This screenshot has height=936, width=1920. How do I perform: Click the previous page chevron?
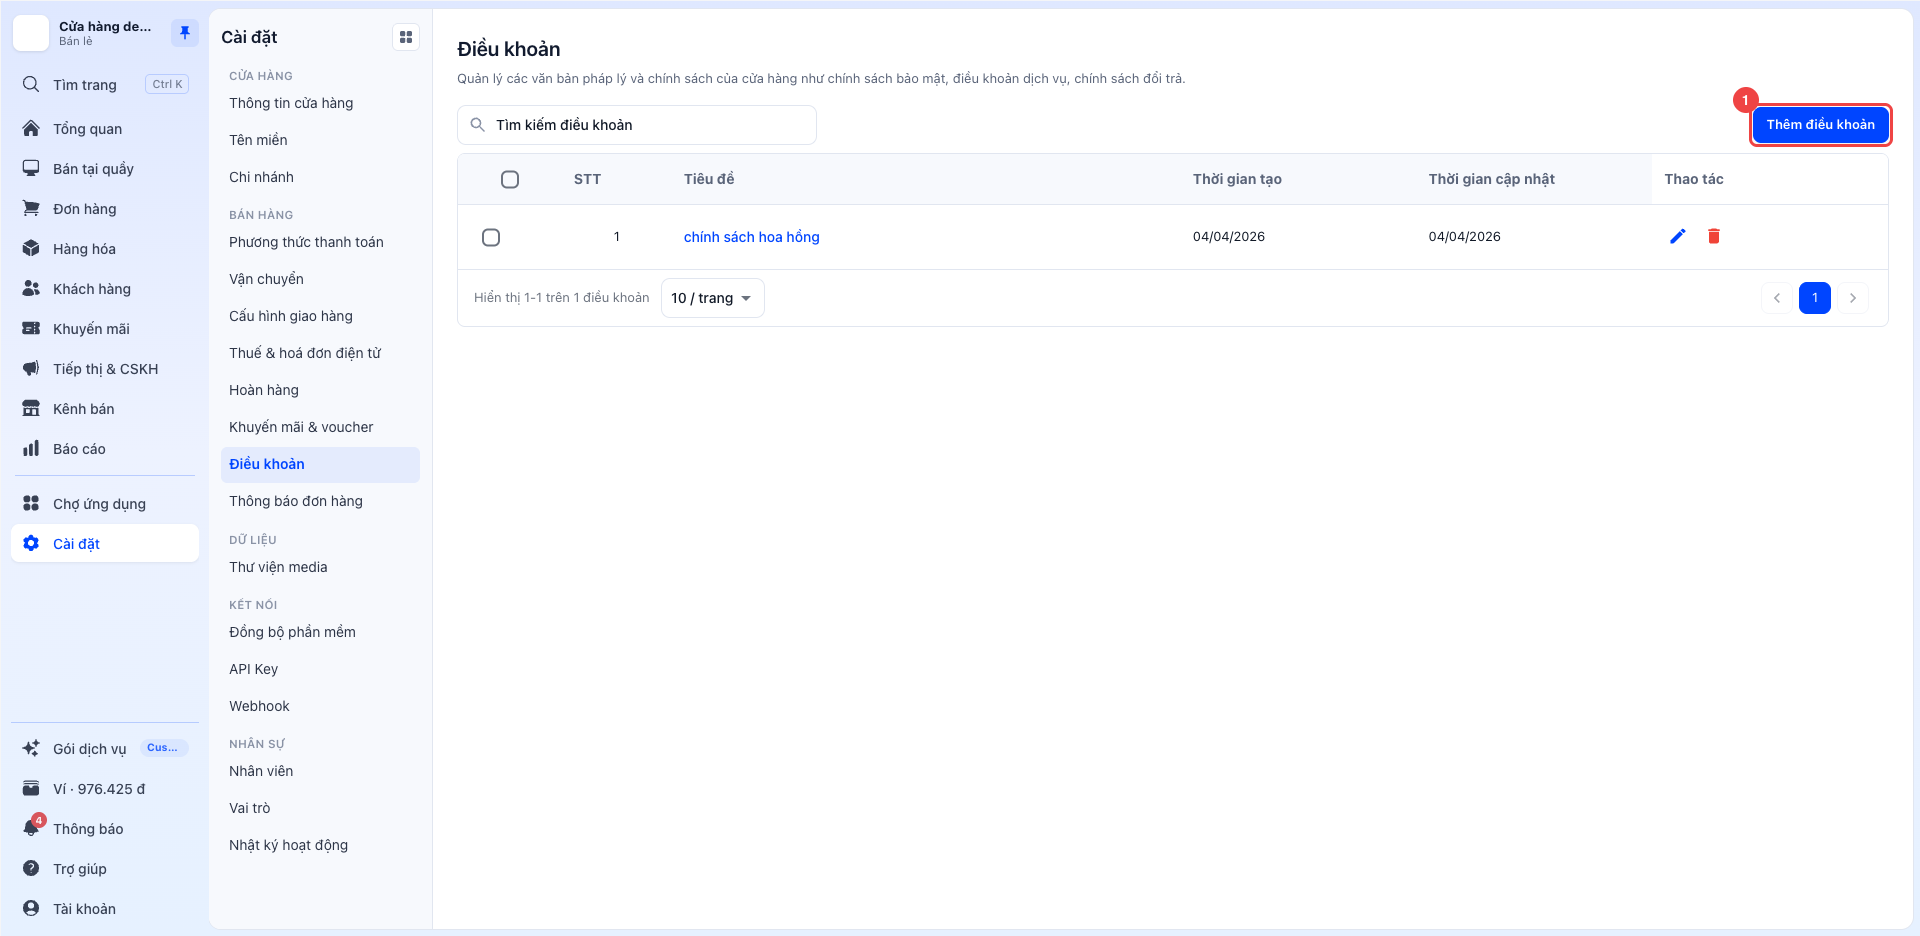tap(1777, 298)
